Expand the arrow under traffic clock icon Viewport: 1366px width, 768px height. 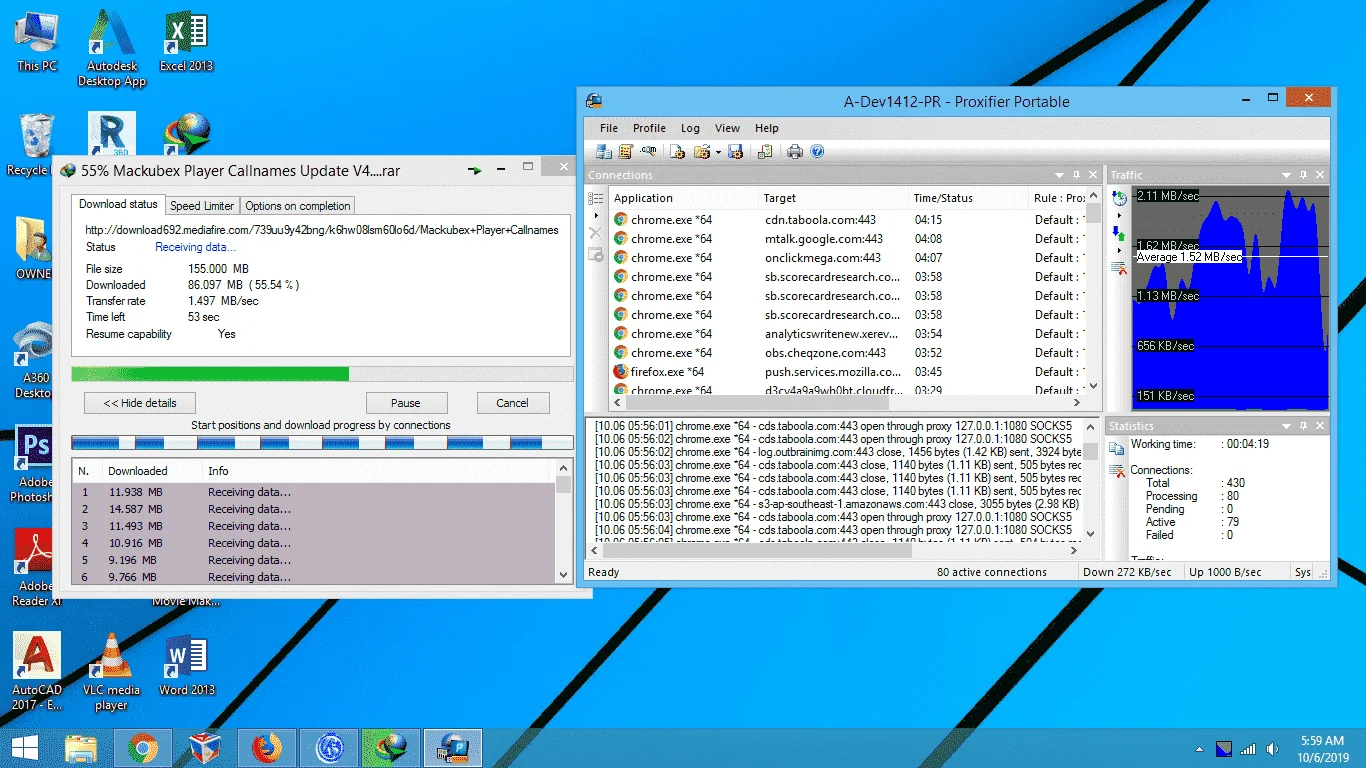pyautogui.click(x=1119, y=215)
